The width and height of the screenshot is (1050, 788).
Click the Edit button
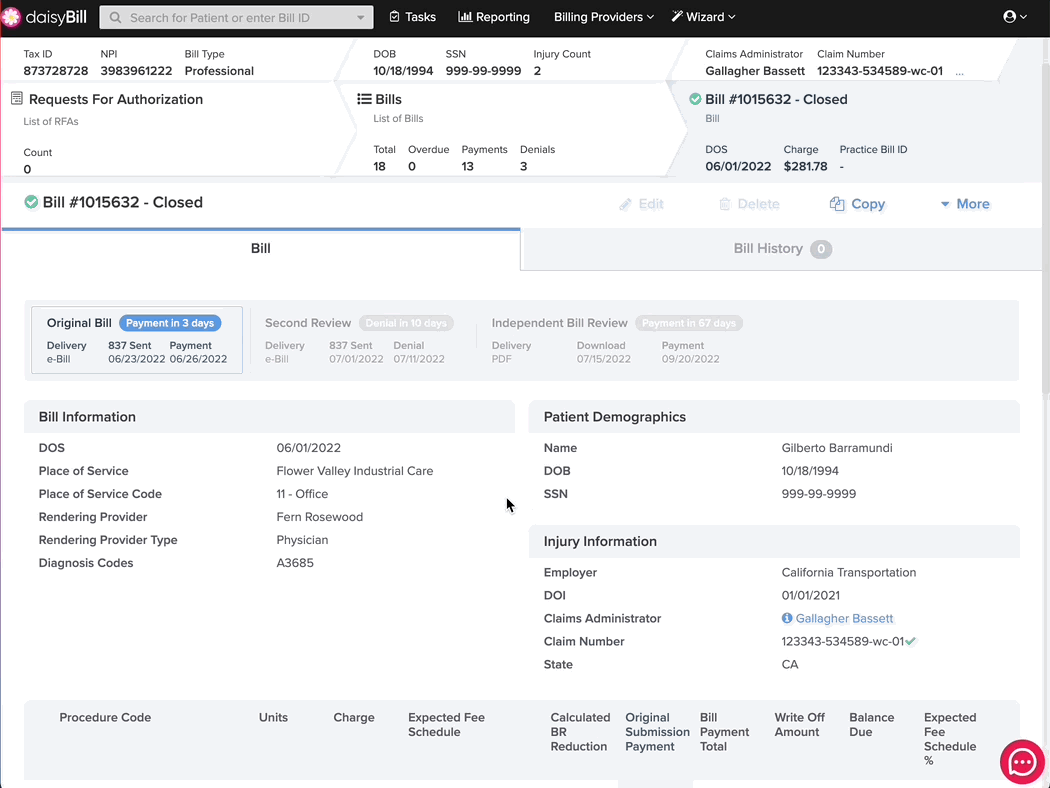pyautogui.click(x=641, y=204)
